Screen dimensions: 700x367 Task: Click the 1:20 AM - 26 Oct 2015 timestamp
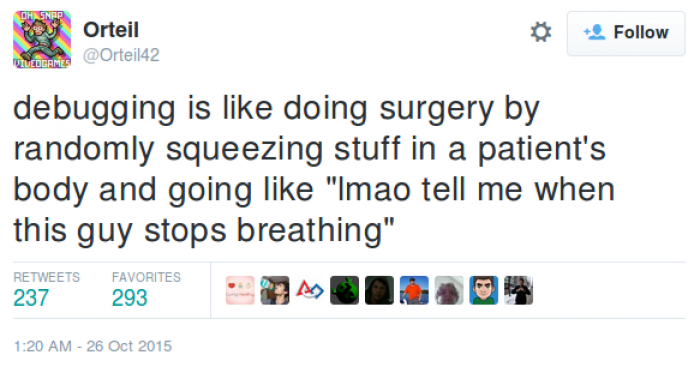click(x=92, y=346)
